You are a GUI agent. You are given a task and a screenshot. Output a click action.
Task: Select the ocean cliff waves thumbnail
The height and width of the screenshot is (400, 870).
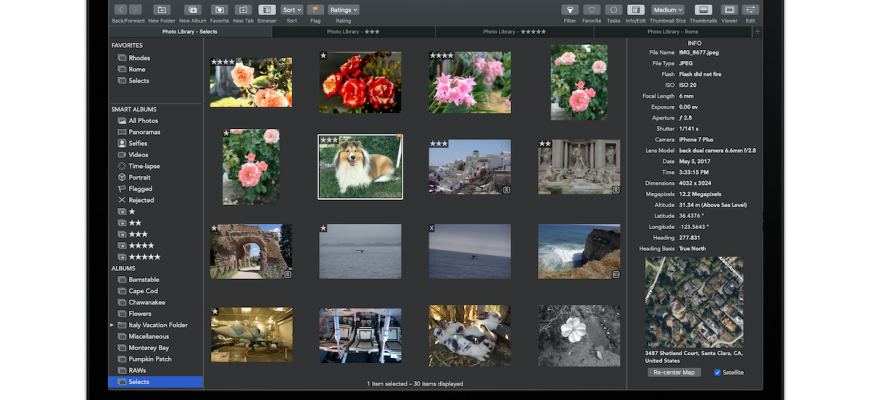pos(579,251)
